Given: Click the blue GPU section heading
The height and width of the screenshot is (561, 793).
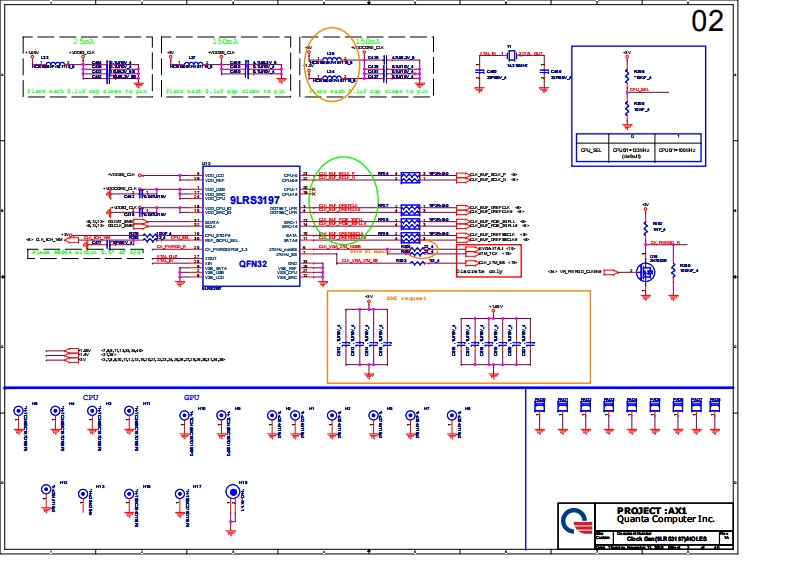Looking at the screenshot, I should [x=192, y=397].
